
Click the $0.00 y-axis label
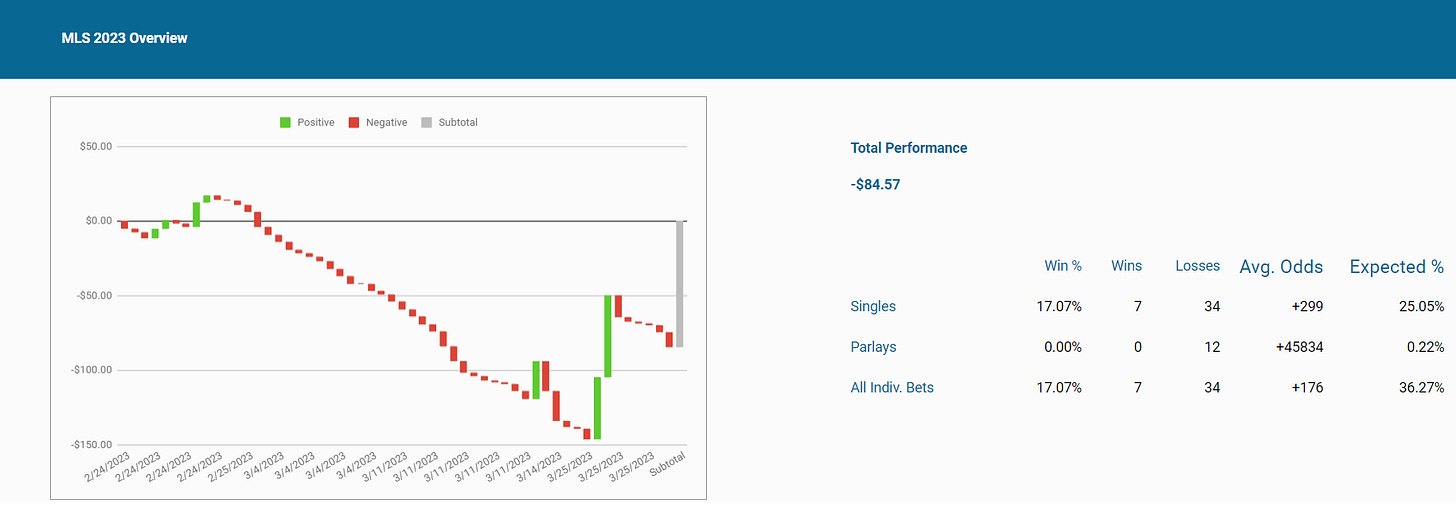99,221
